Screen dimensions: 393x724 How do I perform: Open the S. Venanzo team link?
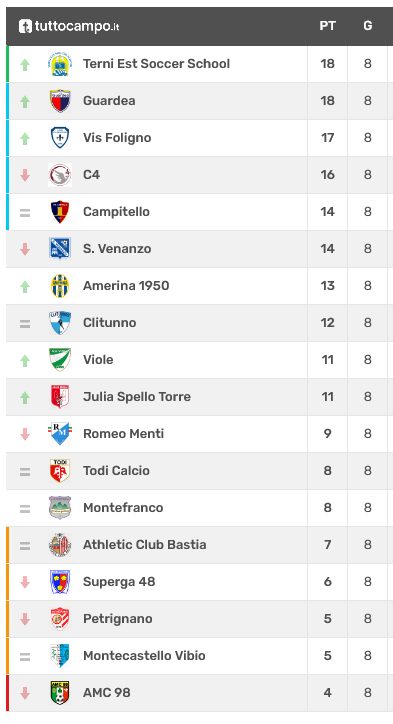click(117, 249)
